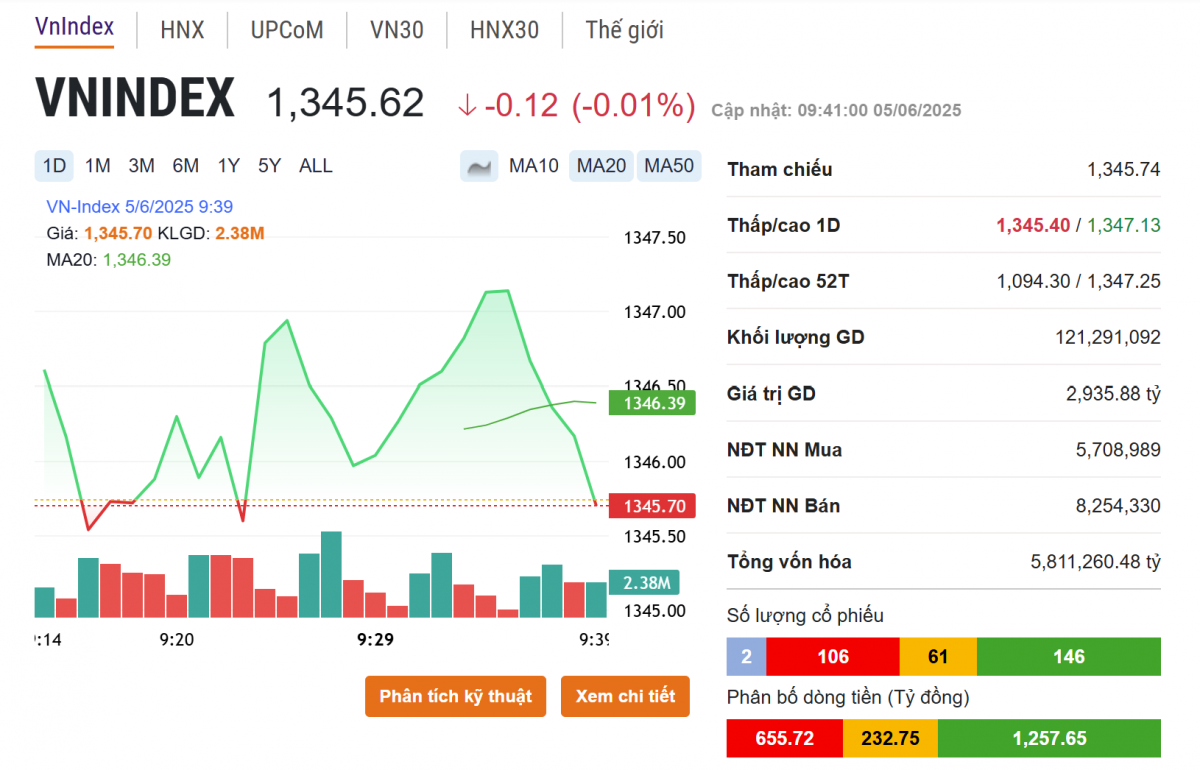Image resolution: width=1200 pixels, height=770 pixels.
Task: Click the 2.38M volume label
Action: [645, 582]
